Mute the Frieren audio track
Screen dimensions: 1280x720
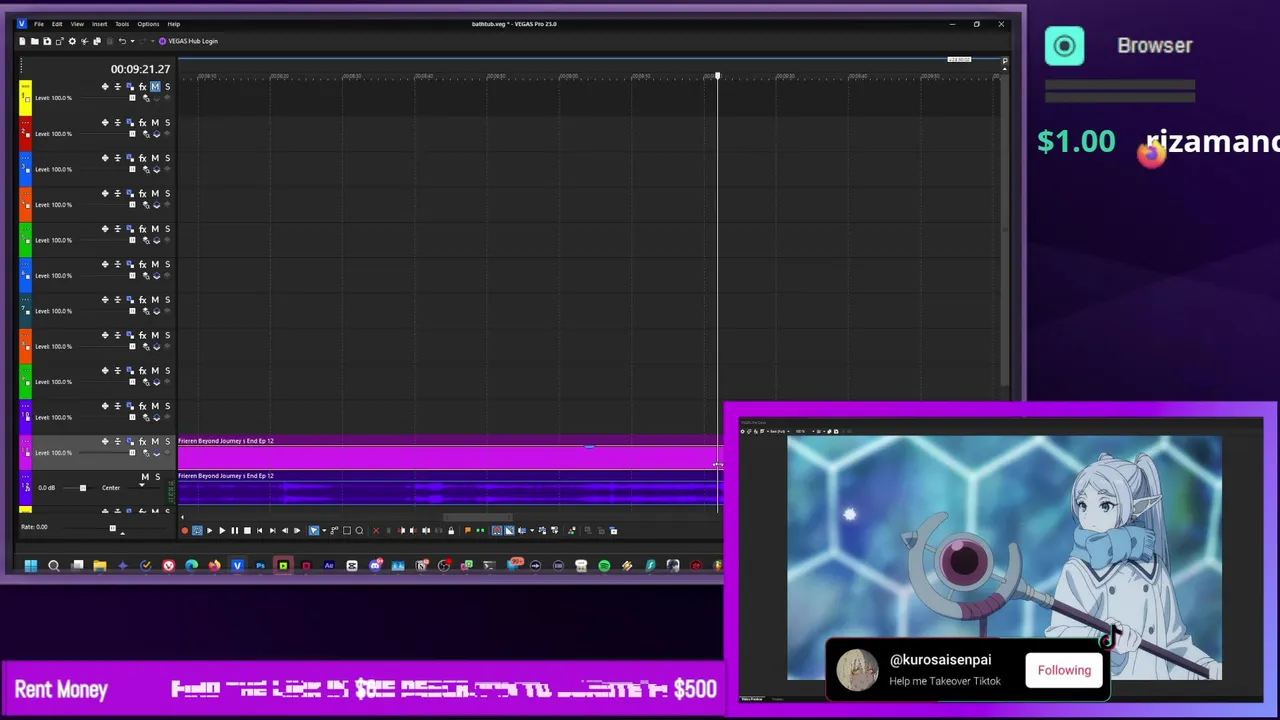tap(145, 477)
